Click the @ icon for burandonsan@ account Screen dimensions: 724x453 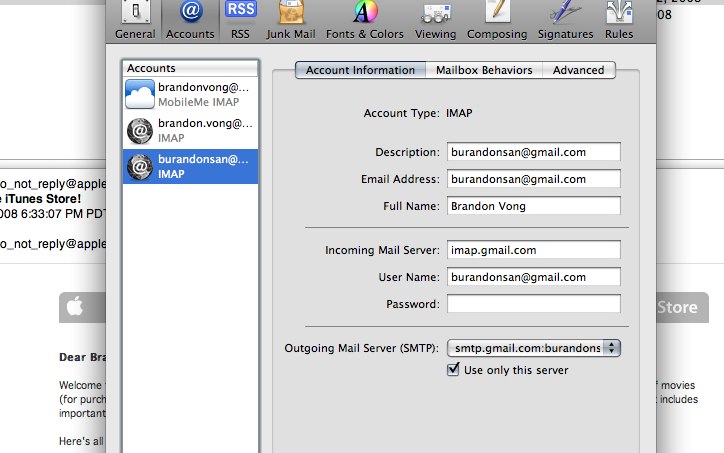pyautogui.click(x=140, y=167)
